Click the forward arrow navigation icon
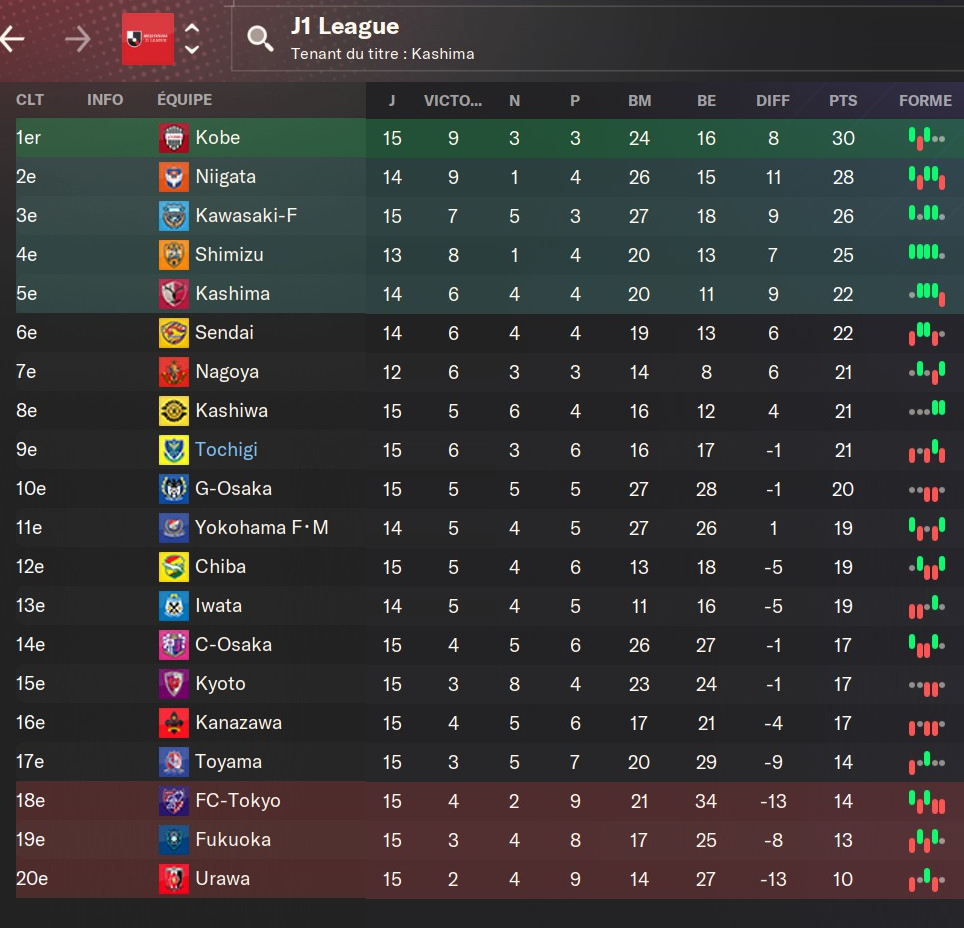 point(77,39)
